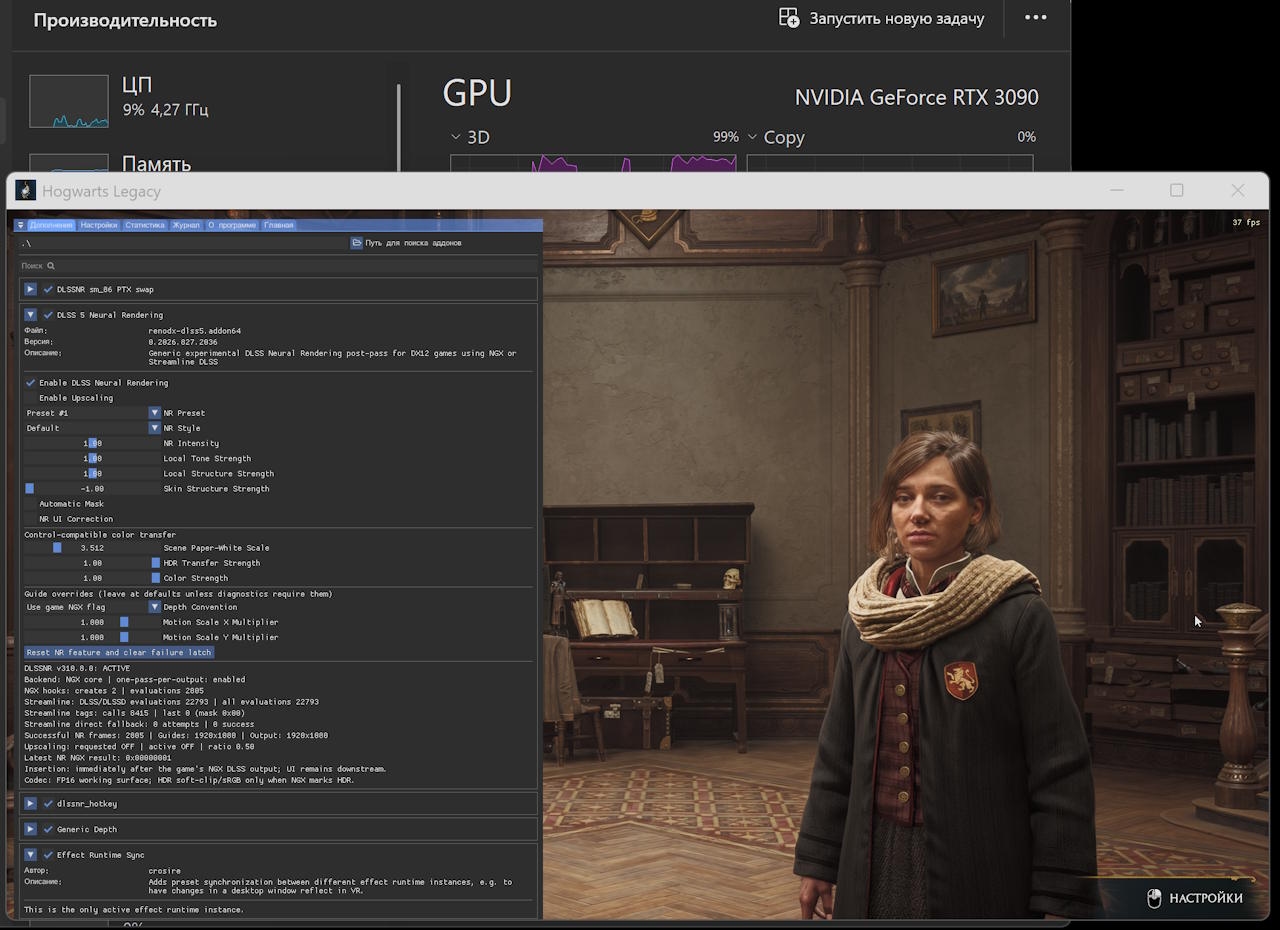Switch to the Статистика tab

145,225
